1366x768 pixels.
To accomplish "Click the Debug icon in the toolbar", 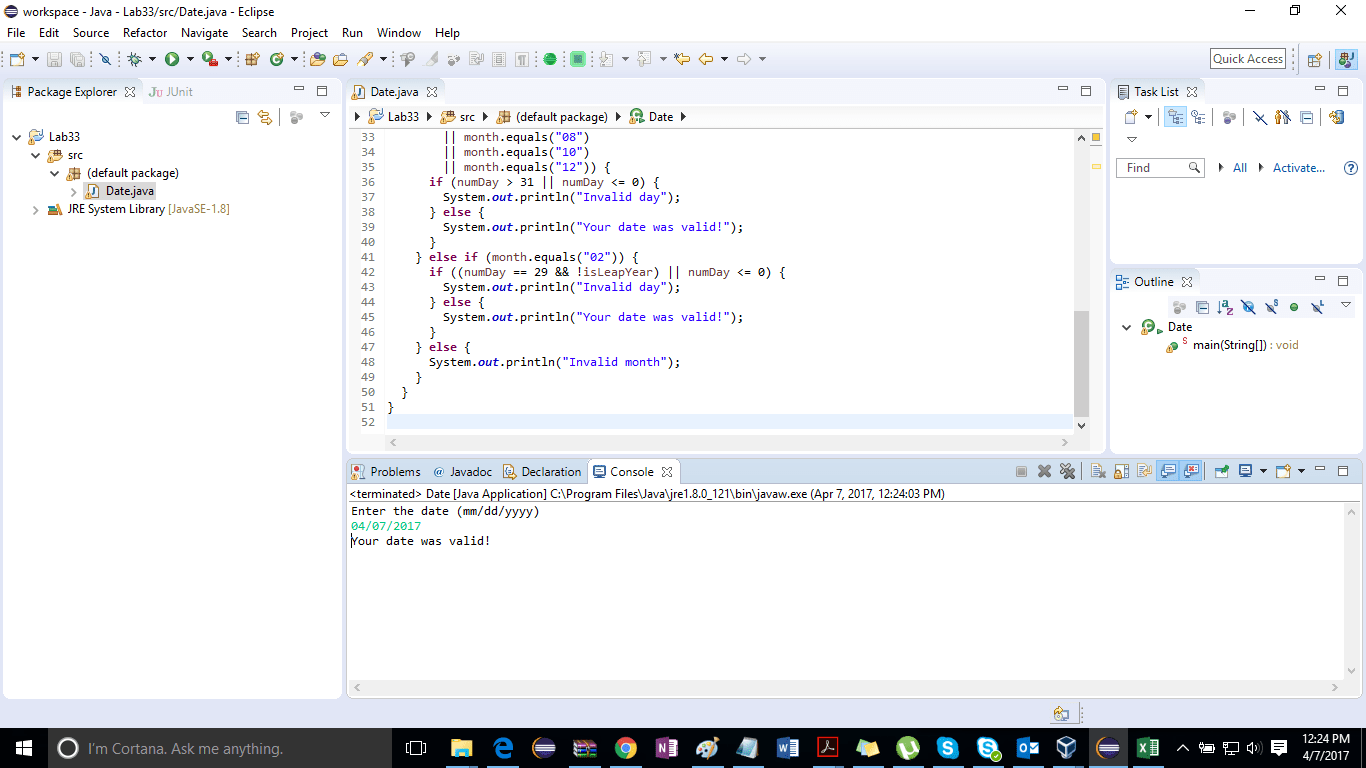I will pos(133,58).
